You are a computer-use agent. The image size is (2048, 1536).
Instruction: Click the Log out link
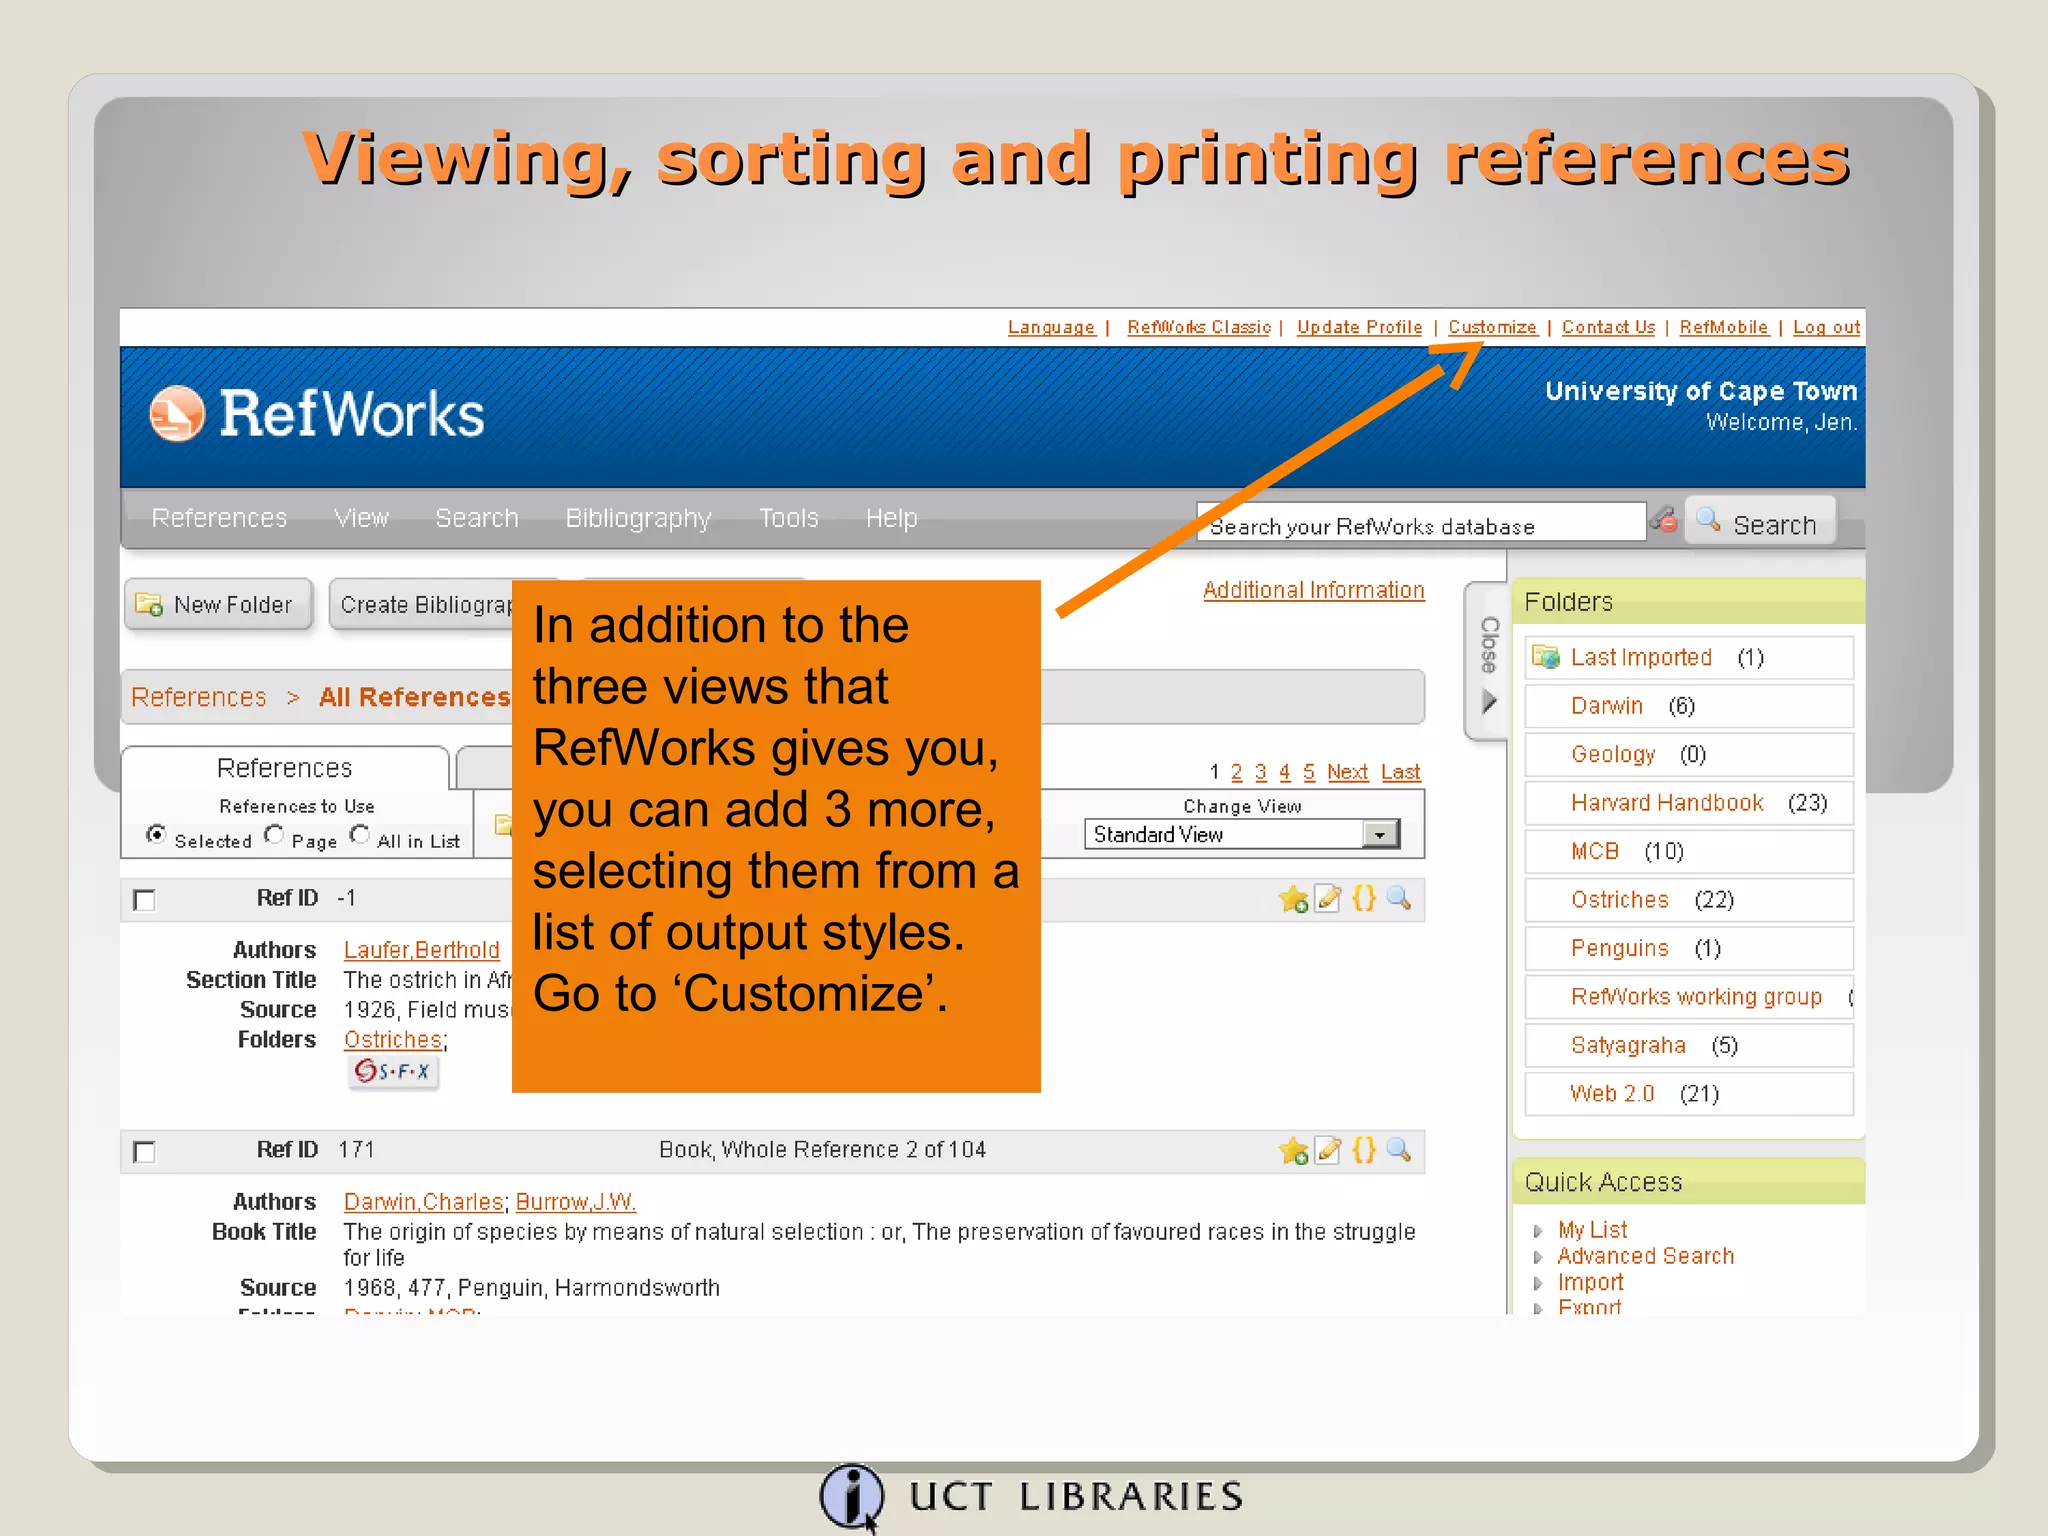click(1826, 327)
